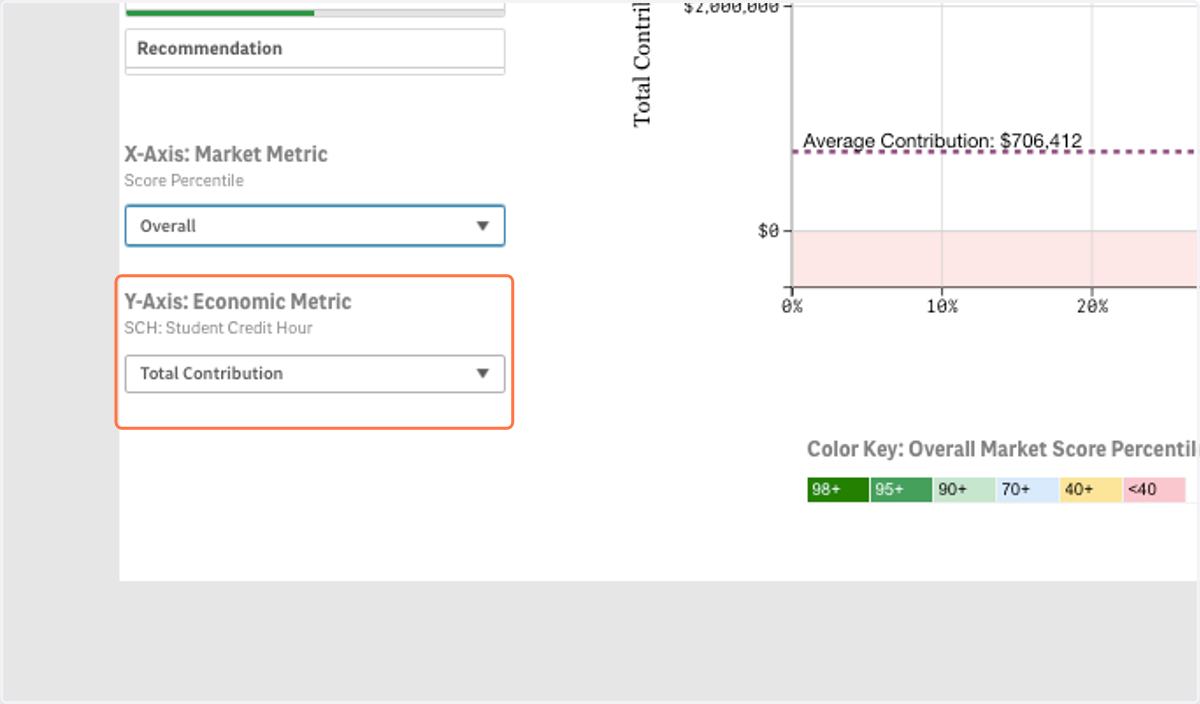Click the X-Axis: Market Metric heading

point(226,154)
